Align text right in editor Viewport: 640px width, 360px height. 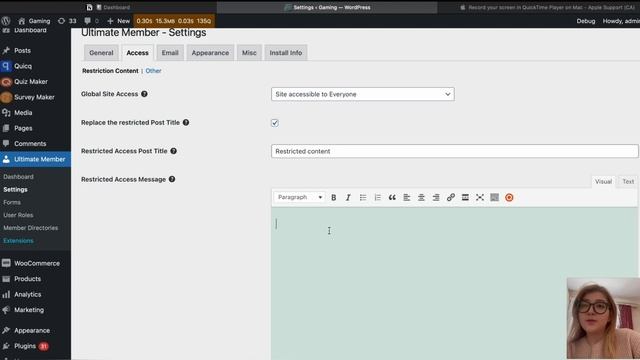click(x=436, y=198)
